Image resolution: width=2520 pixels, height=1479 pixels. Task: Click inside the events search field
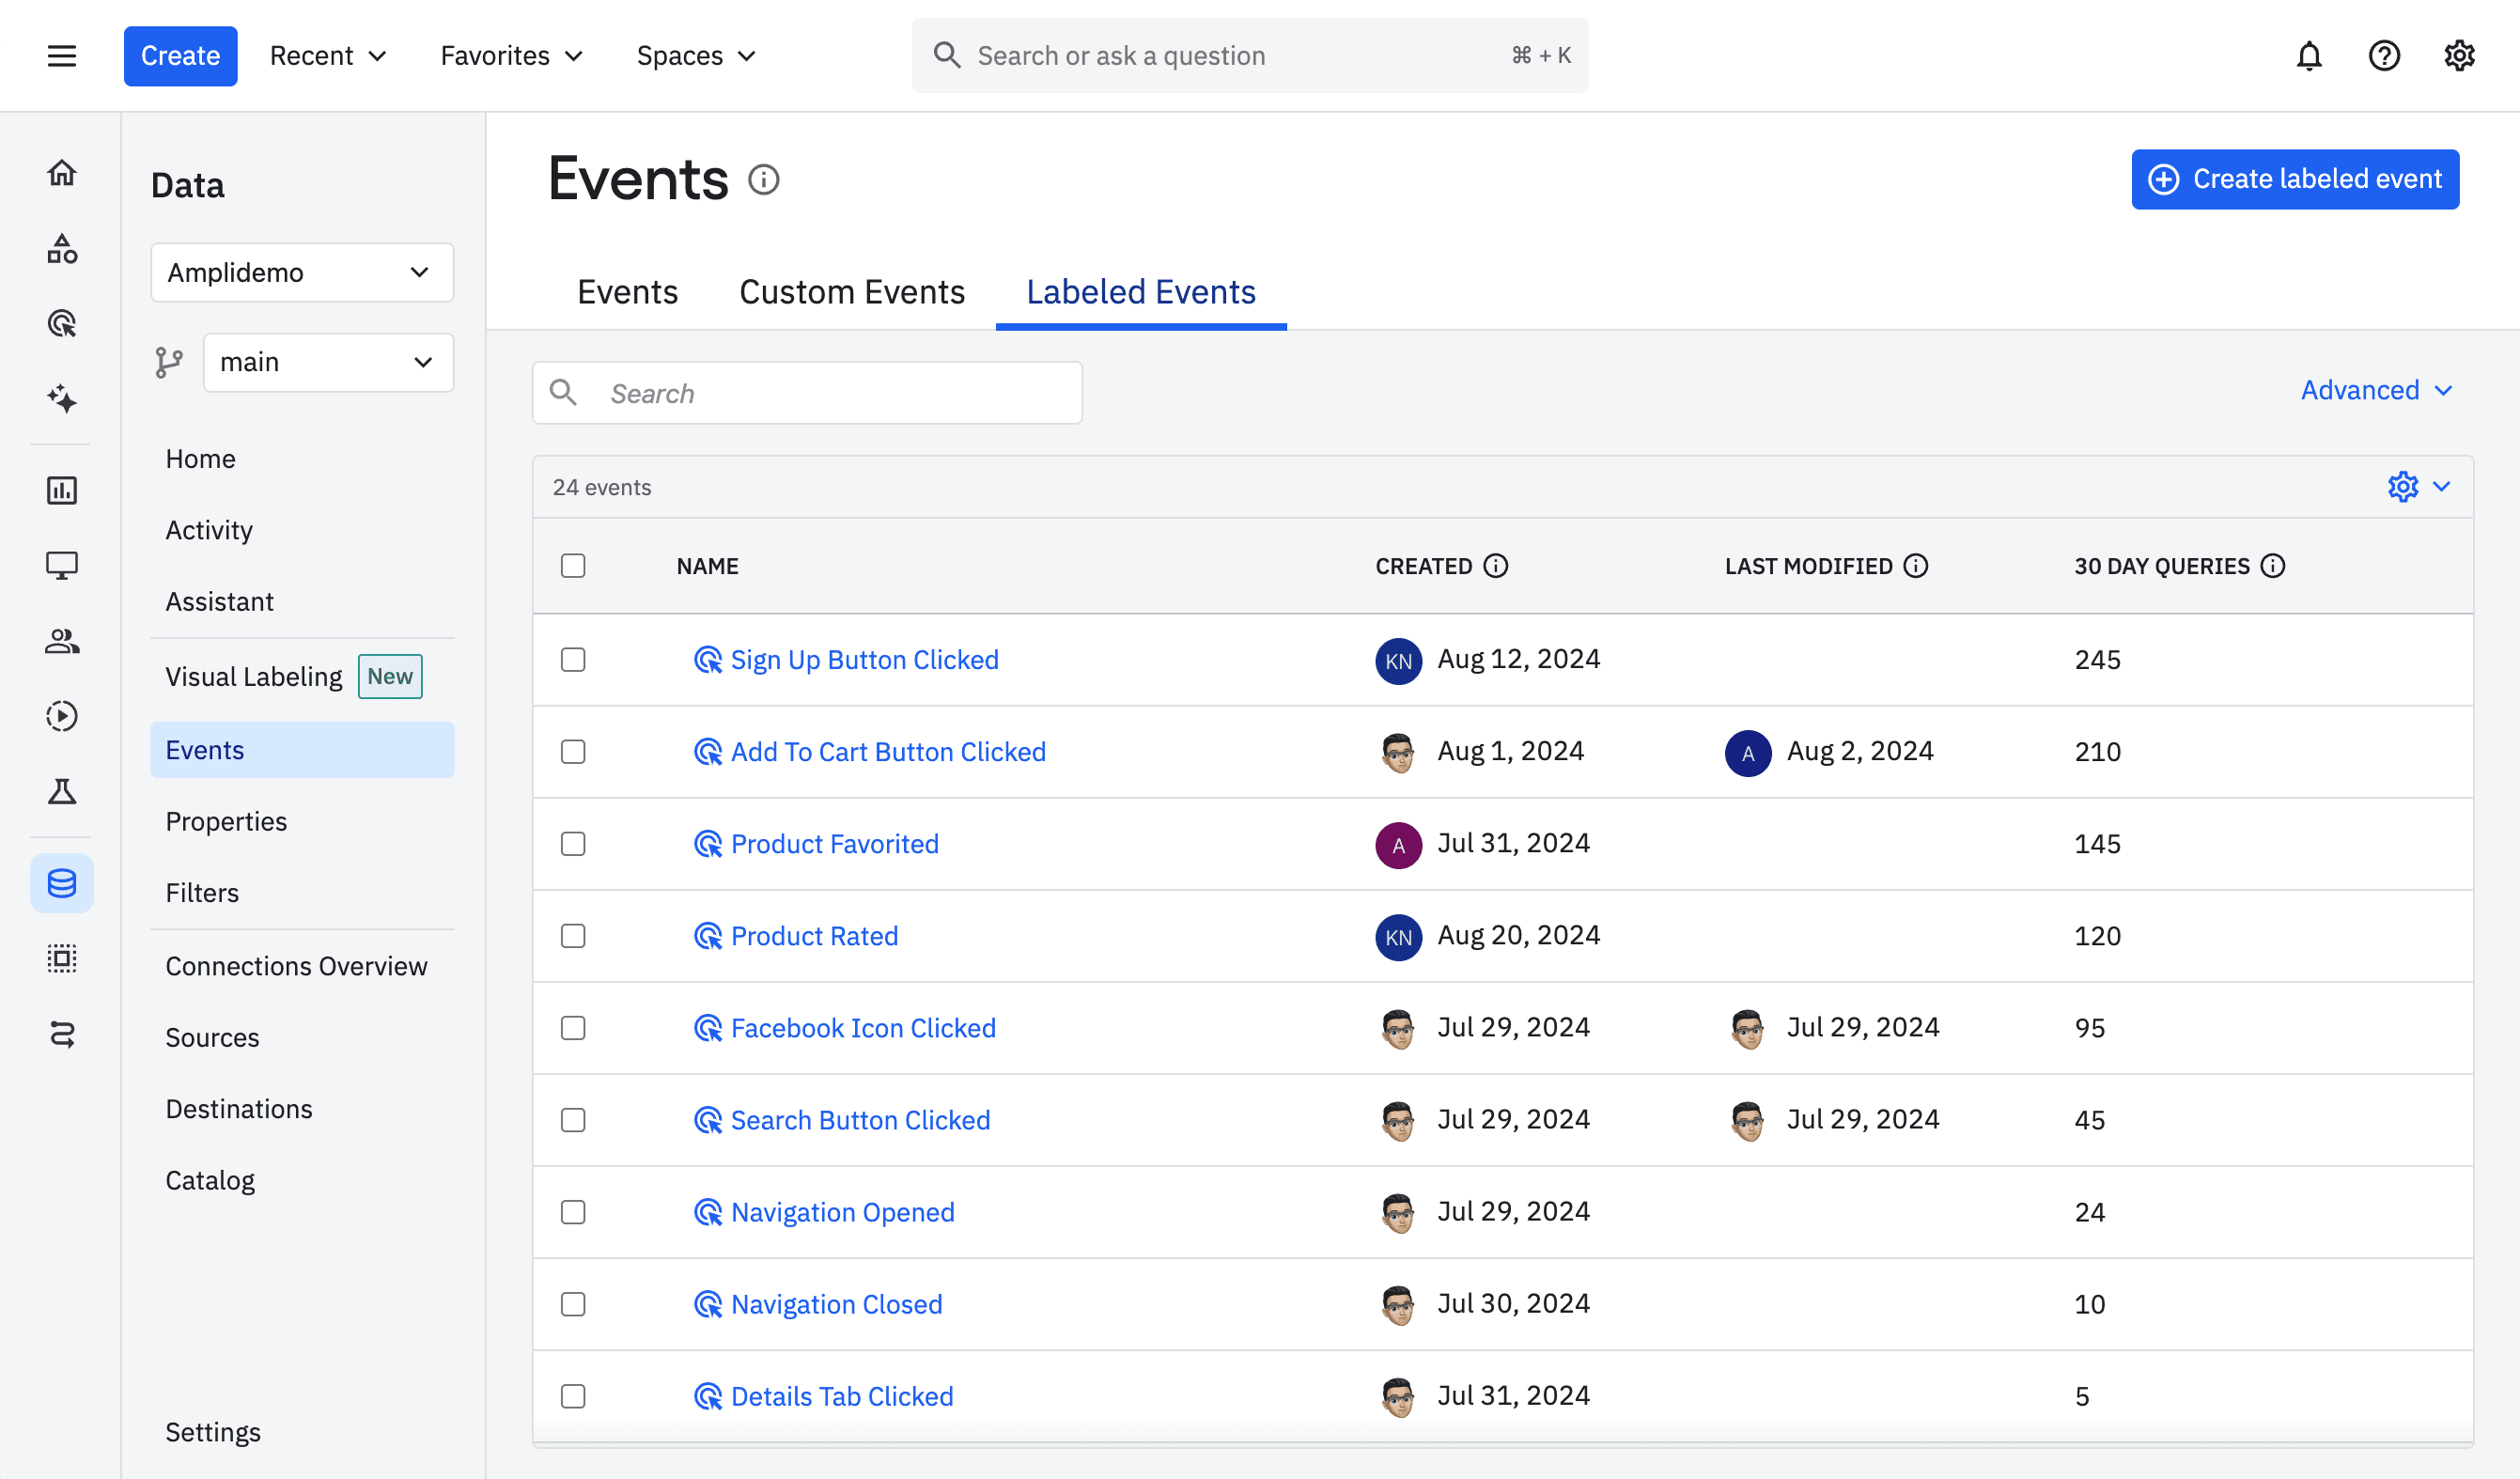[x=807, y=392]
